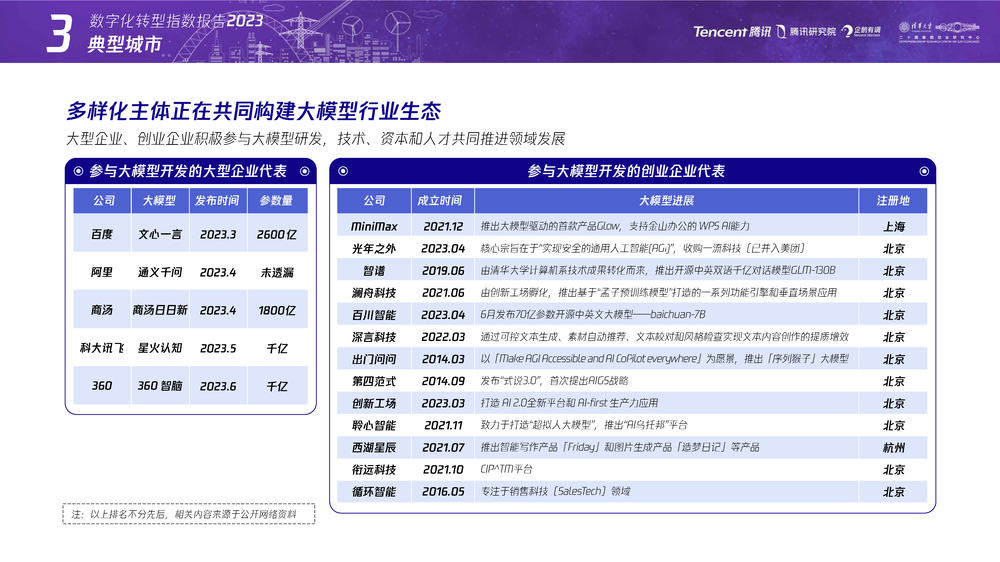Select the 典型城市 section label
Viewport: 1000px width, 562px height.
tap(124, 44)
